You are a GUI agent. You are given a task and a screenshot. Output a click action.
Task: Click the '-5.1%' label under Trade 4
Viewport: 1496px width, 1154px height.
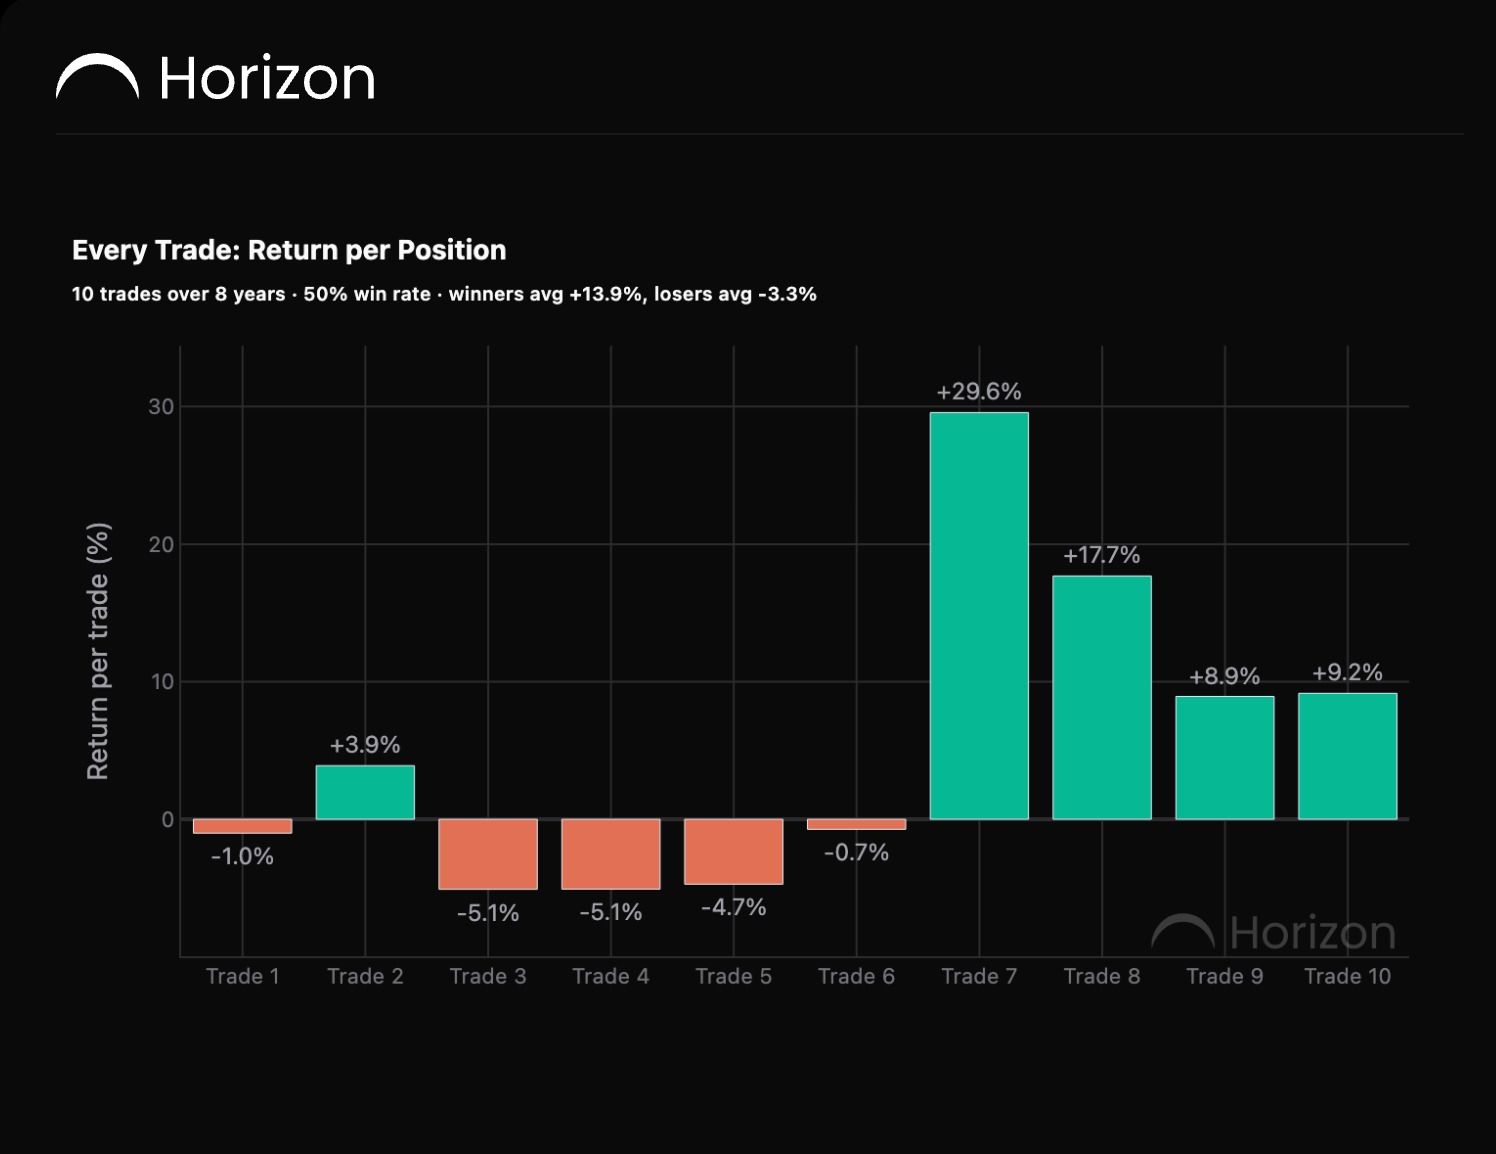[x=611, y=912]
